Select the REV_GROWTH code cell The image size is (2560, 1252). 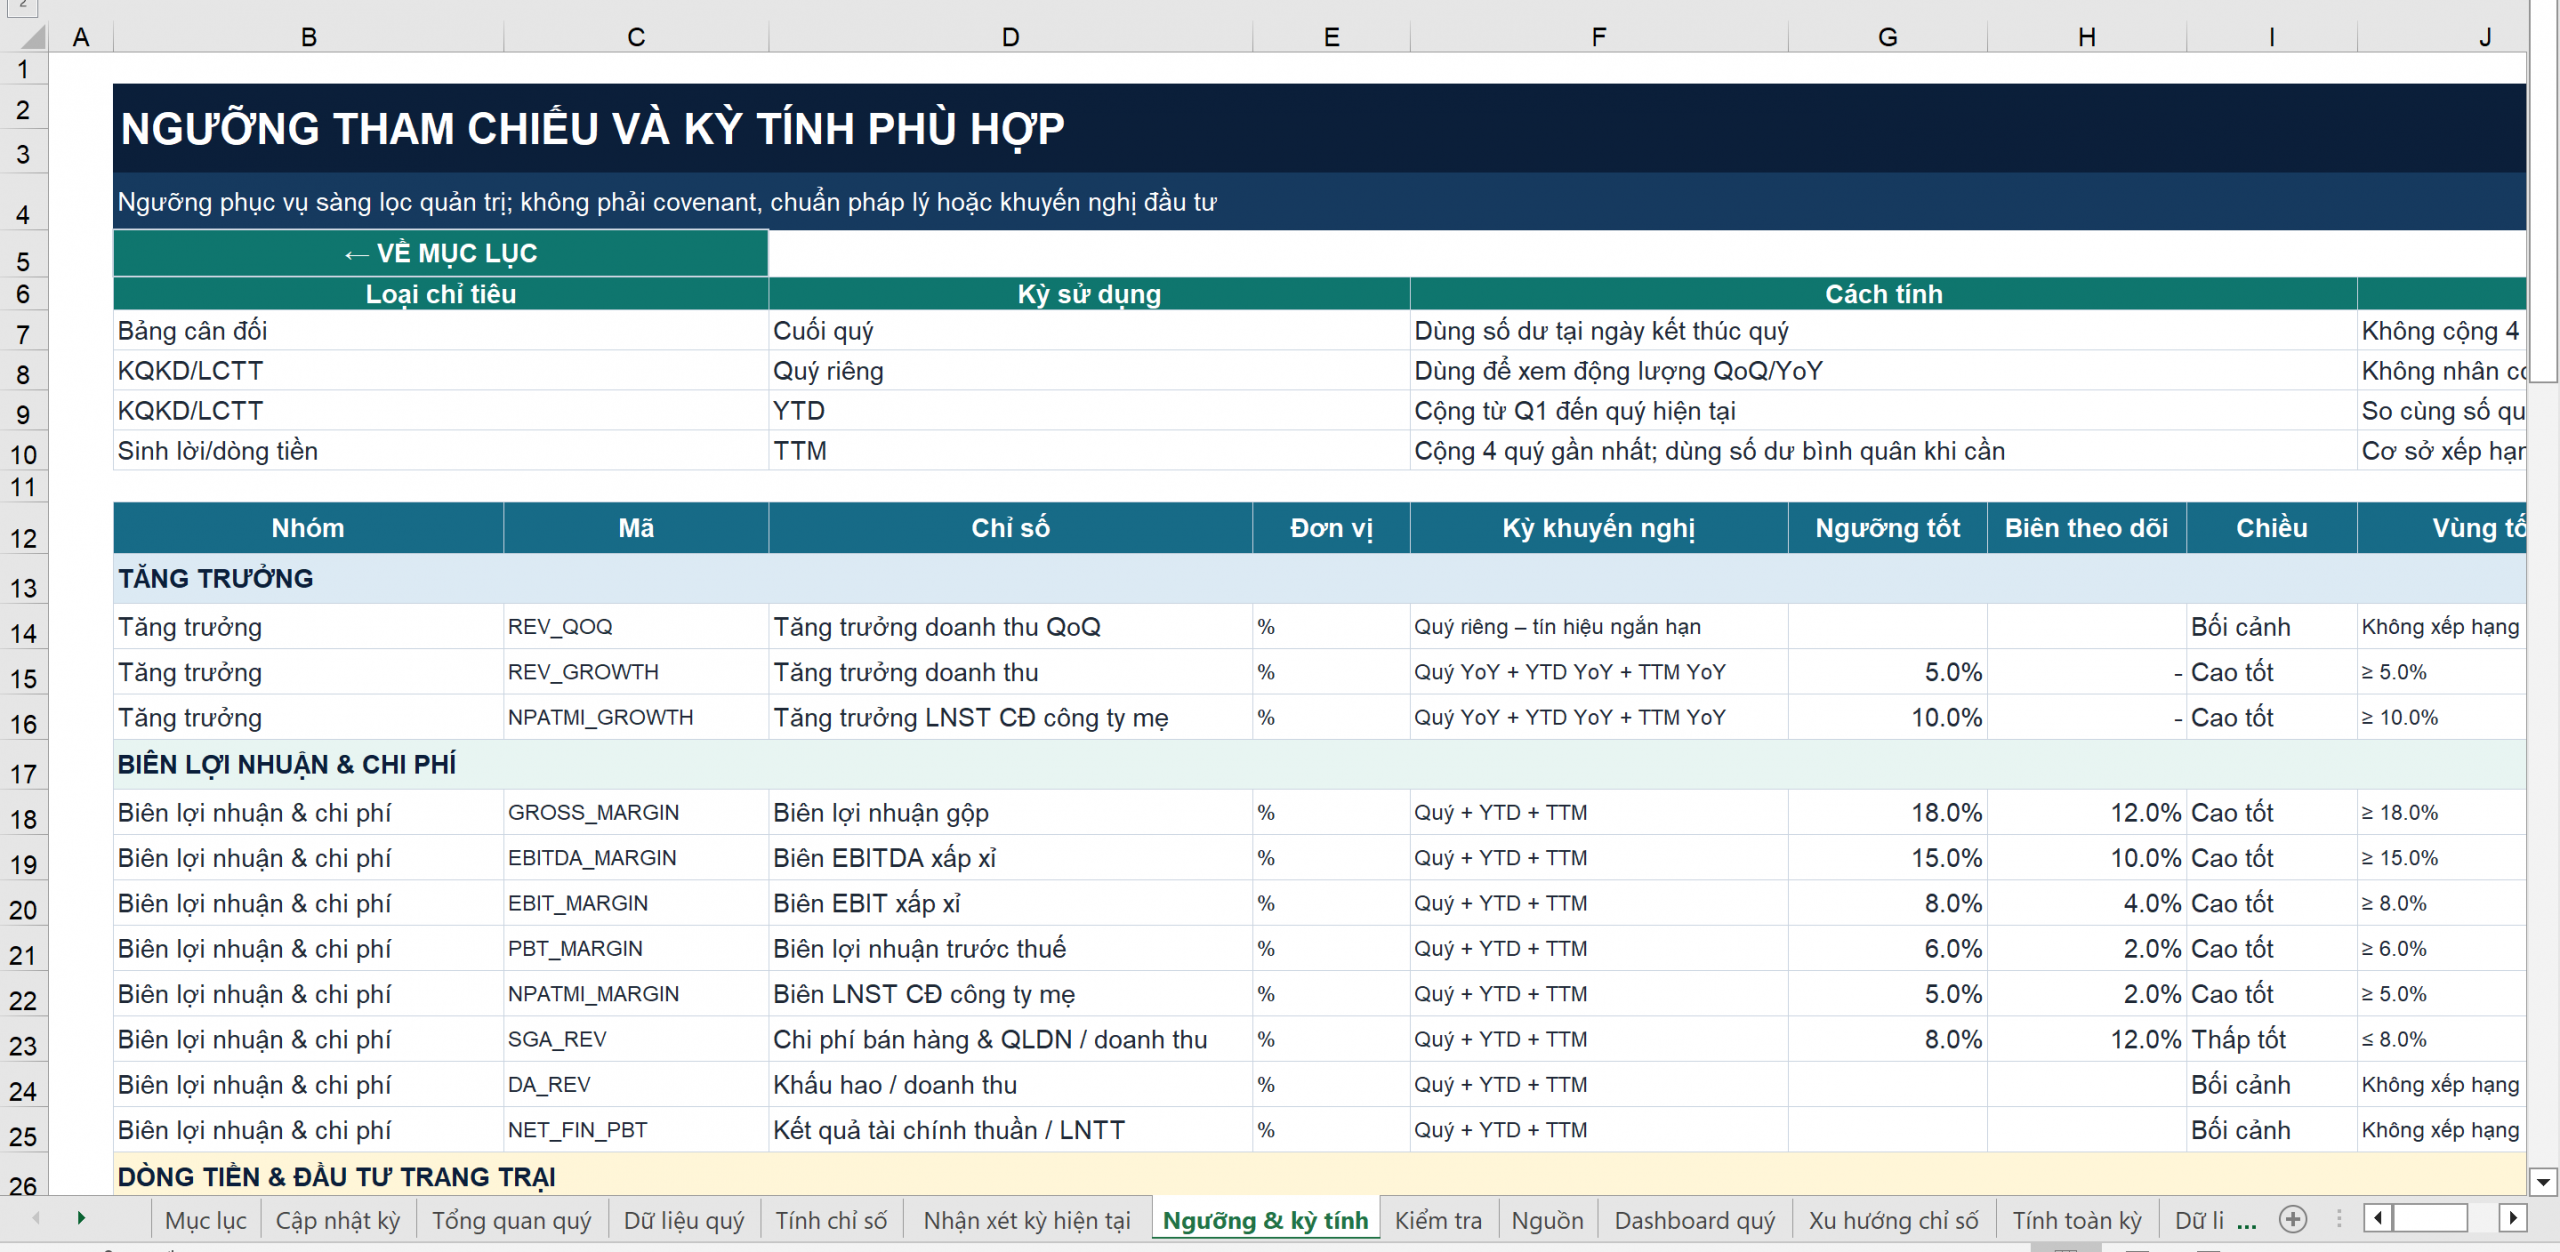click(636, 672)
